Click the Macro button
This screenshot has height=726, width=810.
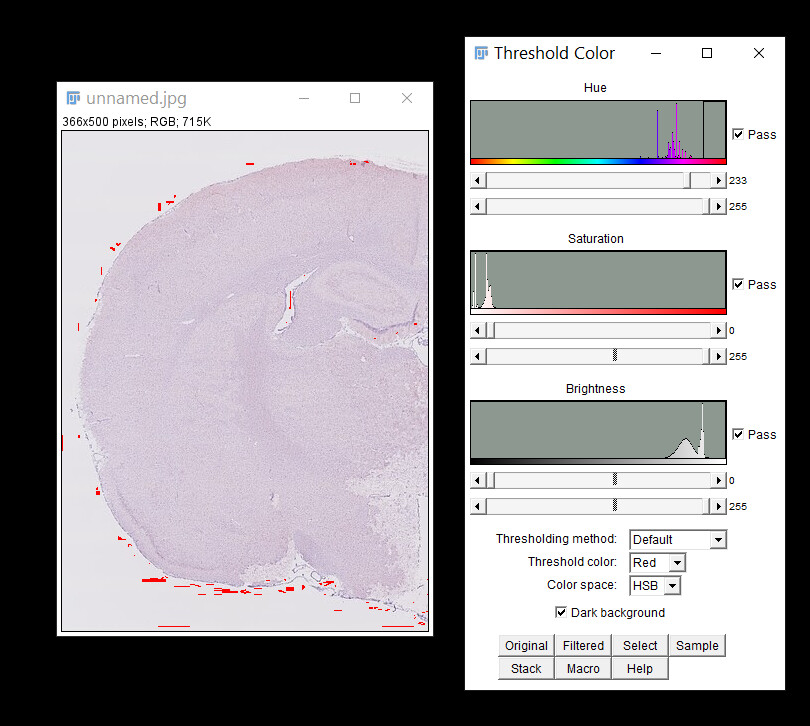(x=583, y=669)
